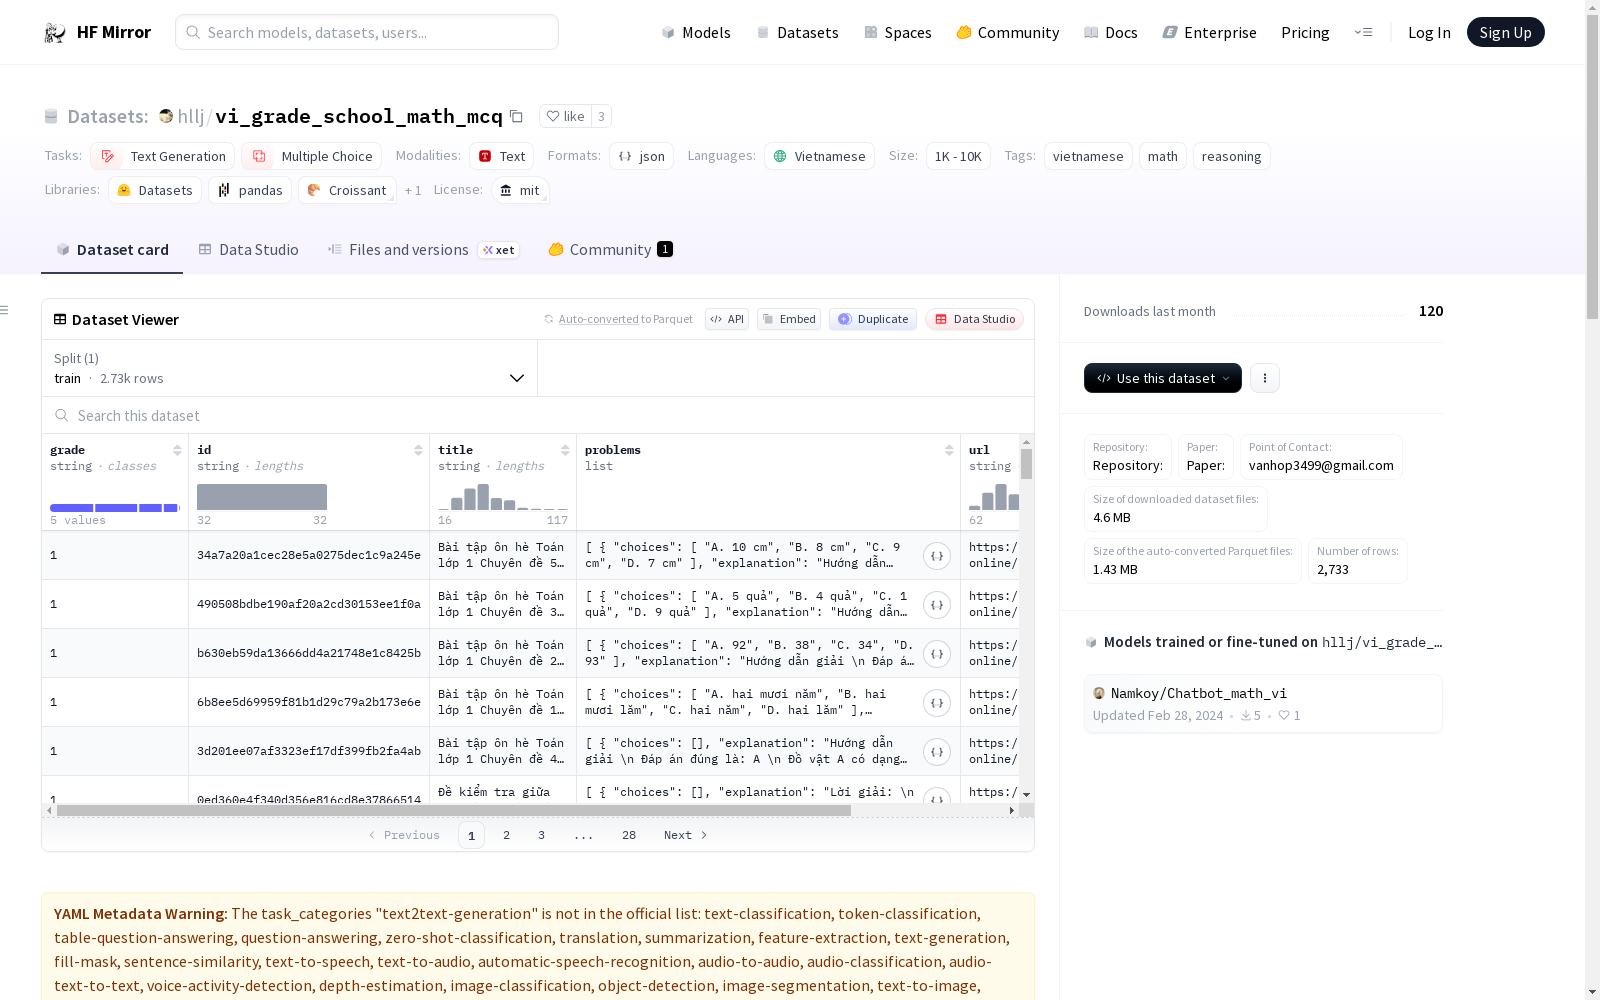The height and width of the screenshot is (1000, 1600).
Task: Click the hllj author link
Action: (191, 116)
